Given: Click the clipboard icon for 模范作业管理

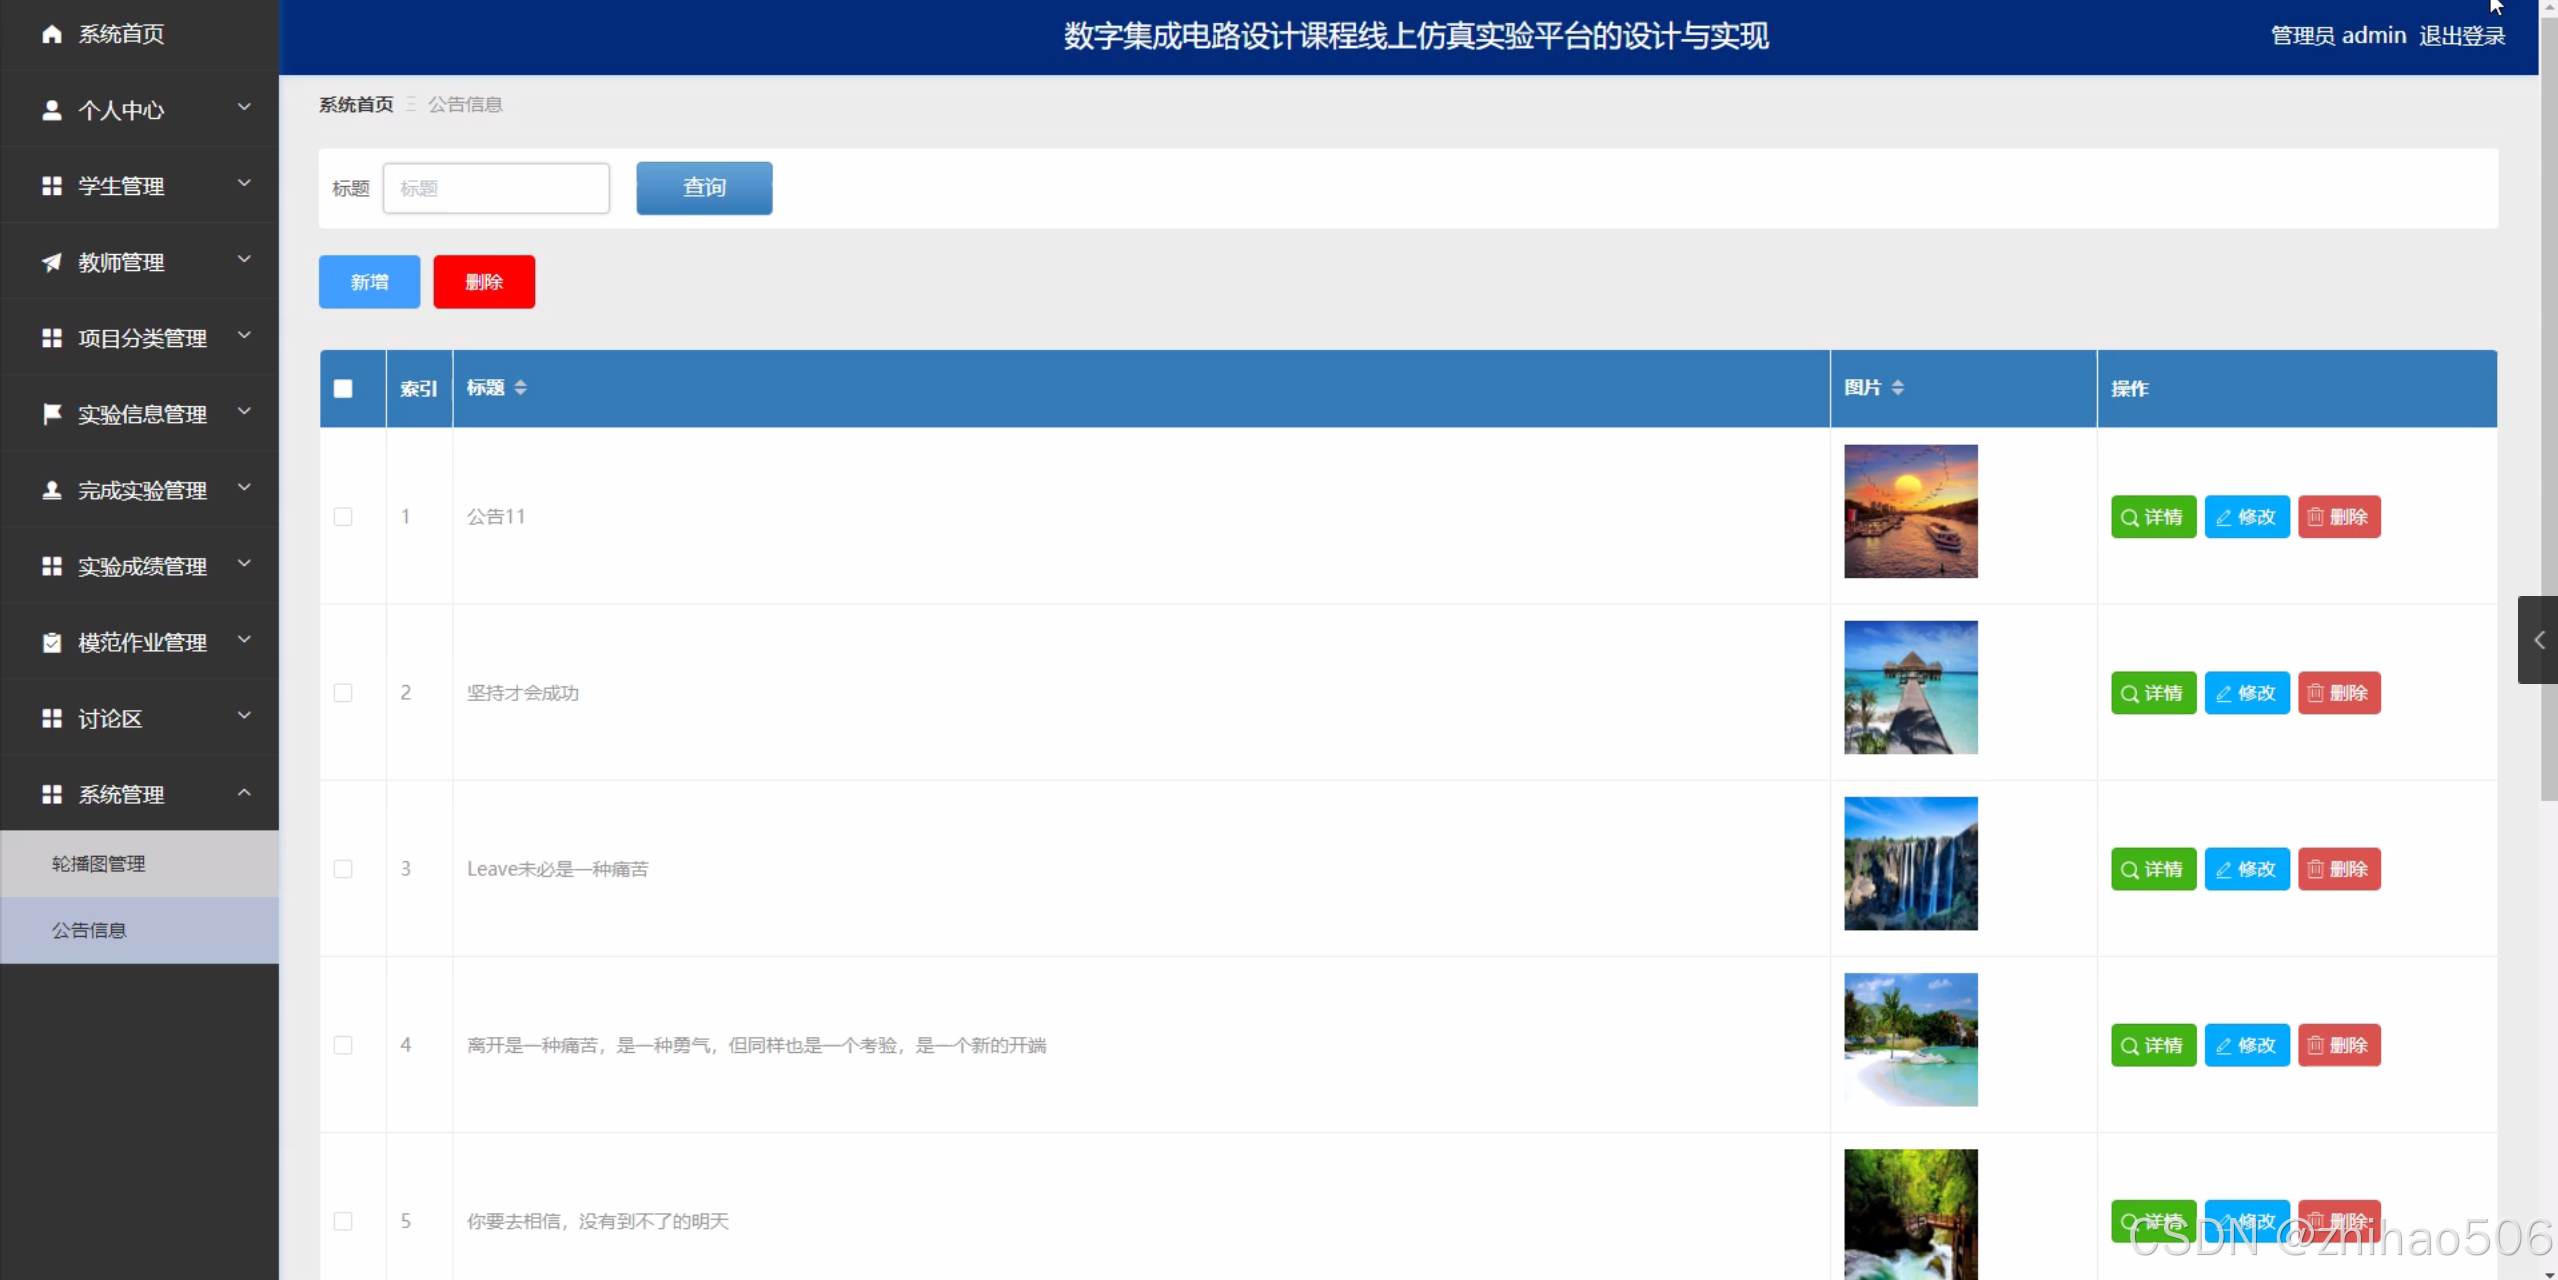Looking at the screenshot, I should [x=52, y=642].
